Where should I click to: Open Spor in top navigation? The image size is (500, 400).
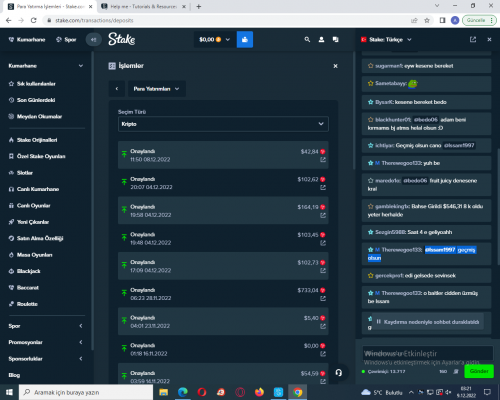(66, 40)
